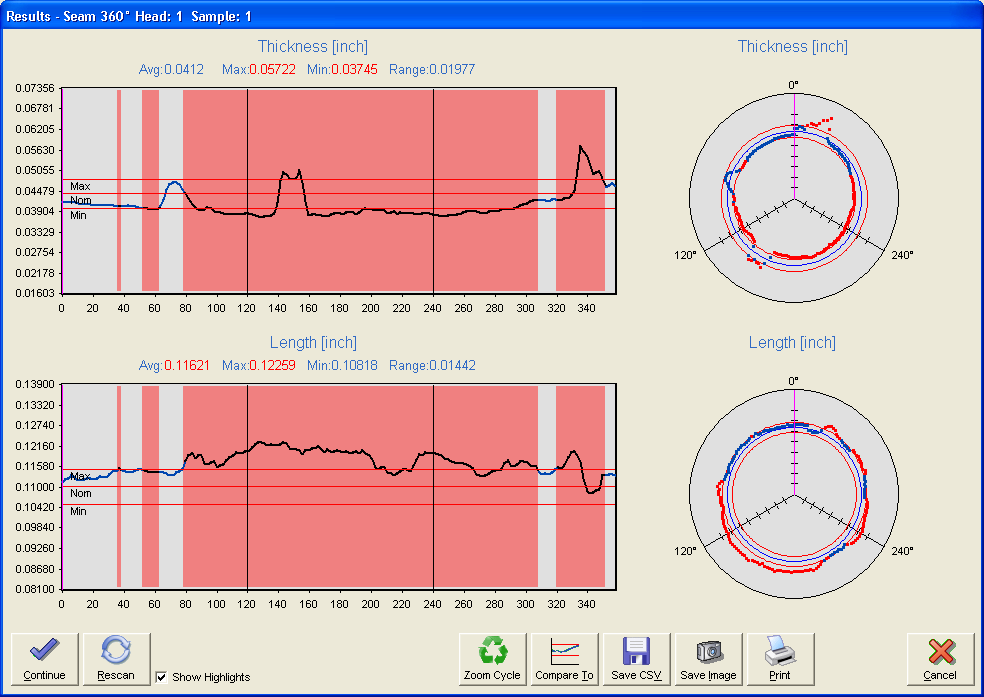Viewport: 984px width, 697px height.
Task: Click the Nom limit label in Length graph
Action: click(x=80, y=494)
